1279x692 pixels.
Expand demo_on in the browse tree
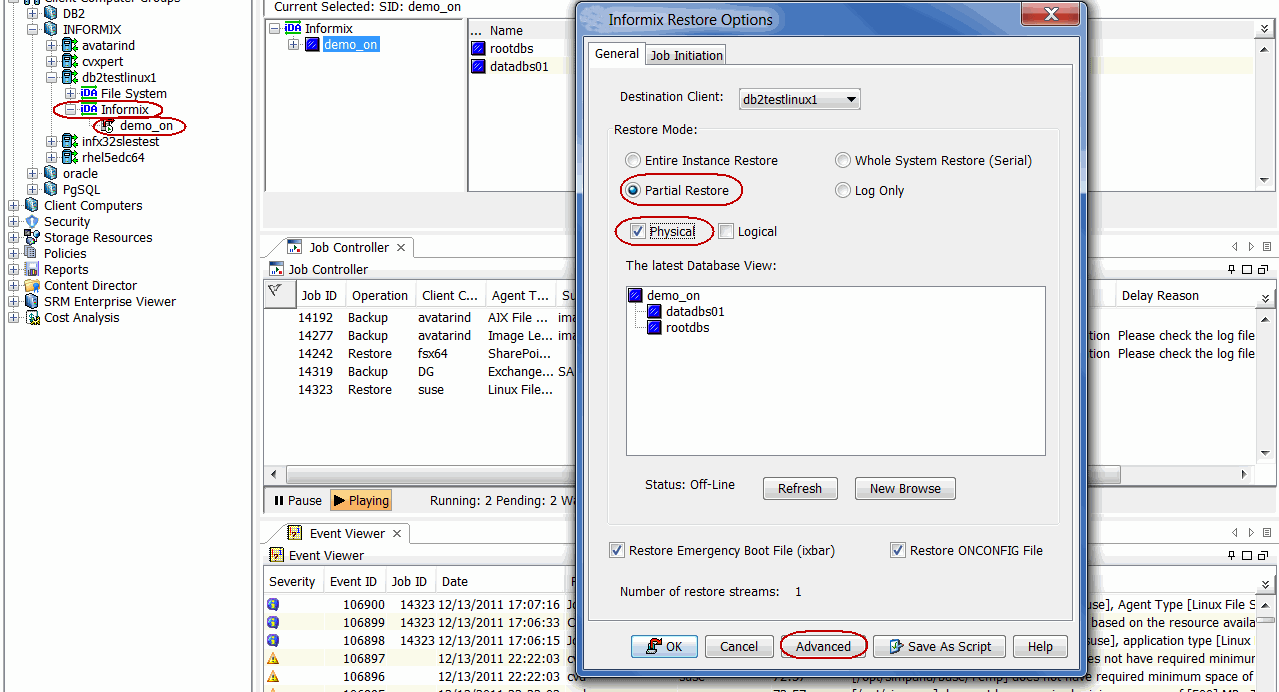[294, 45]
